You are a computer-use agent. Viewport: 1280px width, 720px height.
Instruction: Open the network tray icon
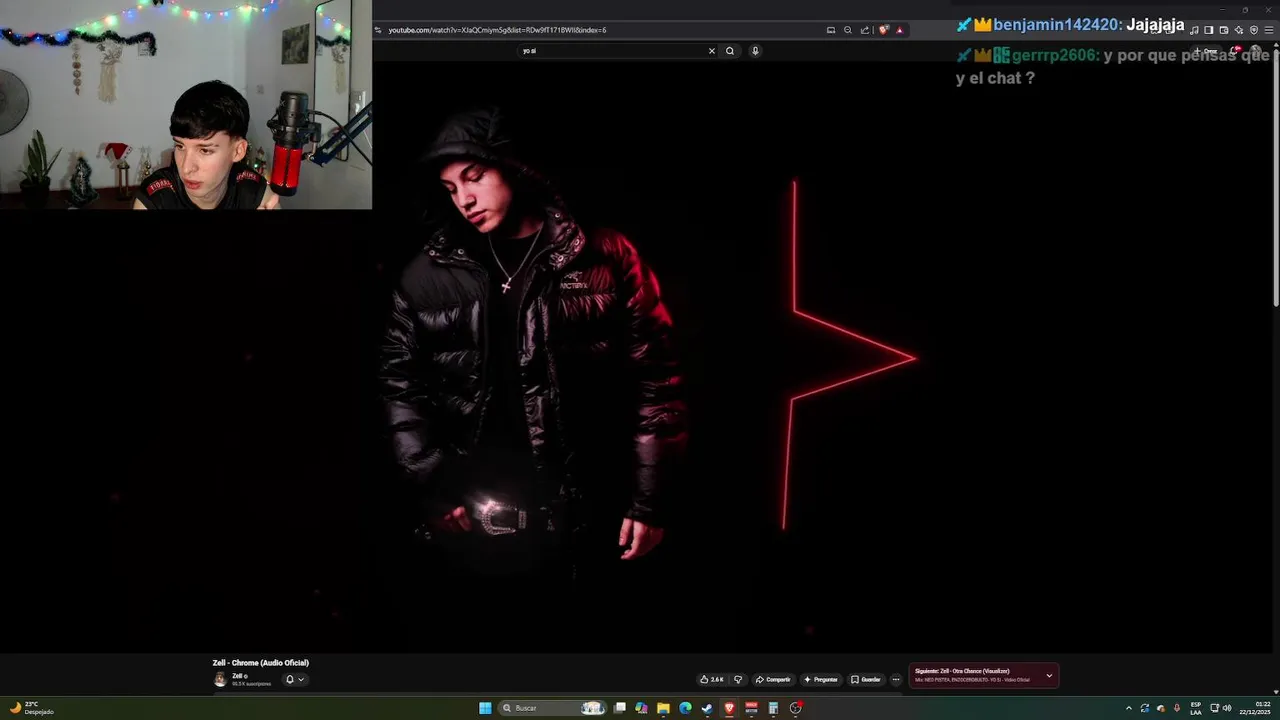coord(1215,708)
